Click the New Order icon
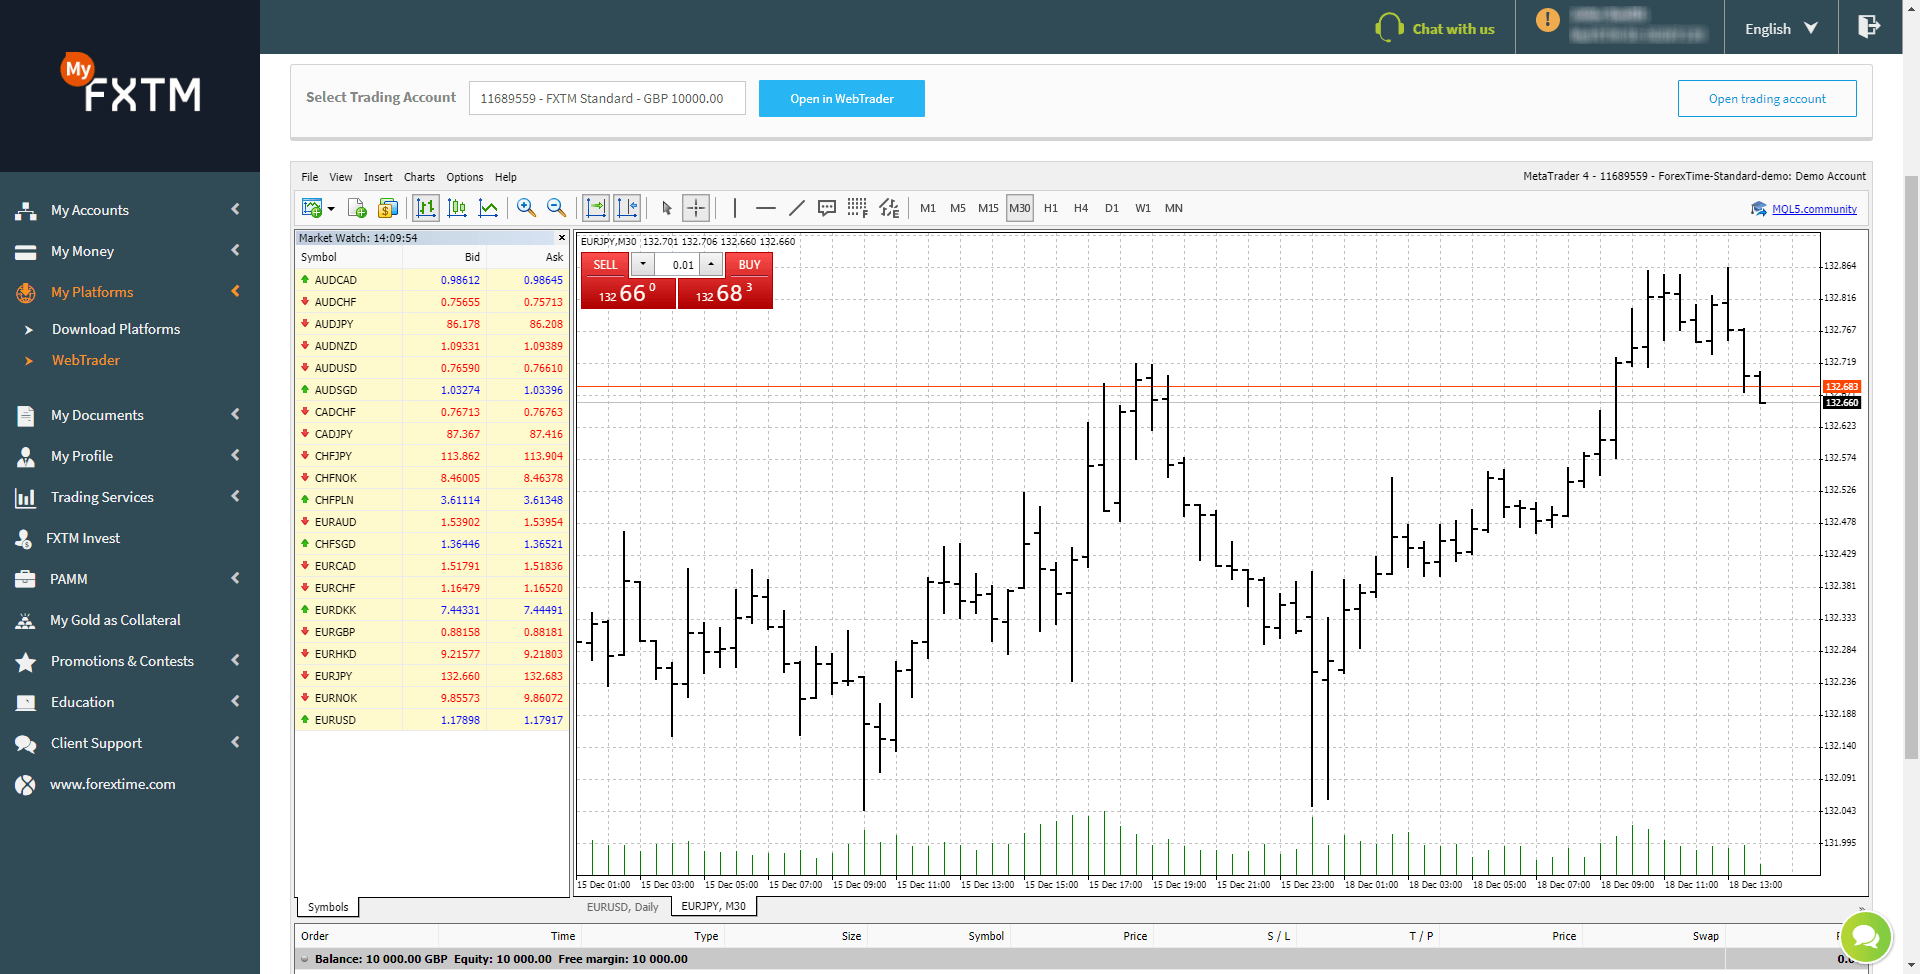Viewport: 1920px width, 974px height. point(357,208)
